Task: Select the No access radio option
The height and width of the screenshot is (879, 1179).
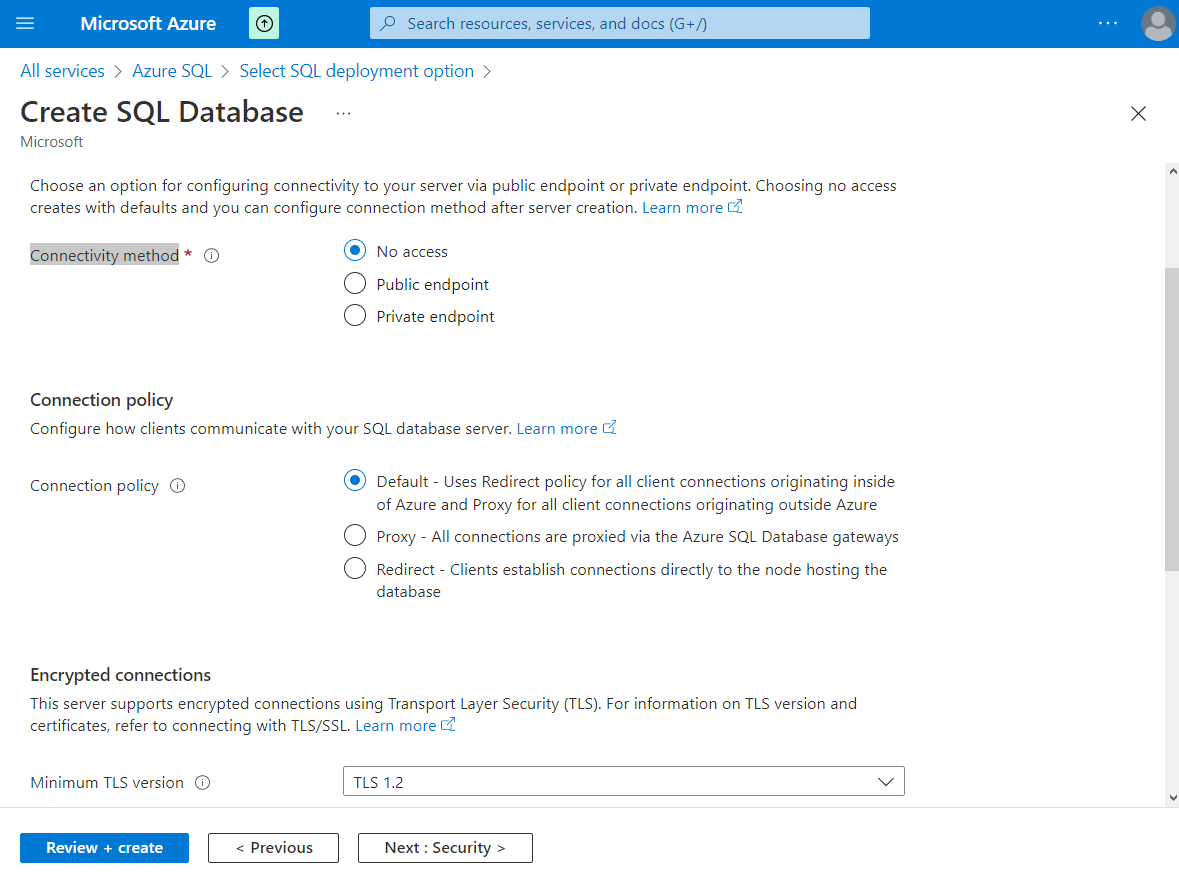Action: click(x=355, y=250)
